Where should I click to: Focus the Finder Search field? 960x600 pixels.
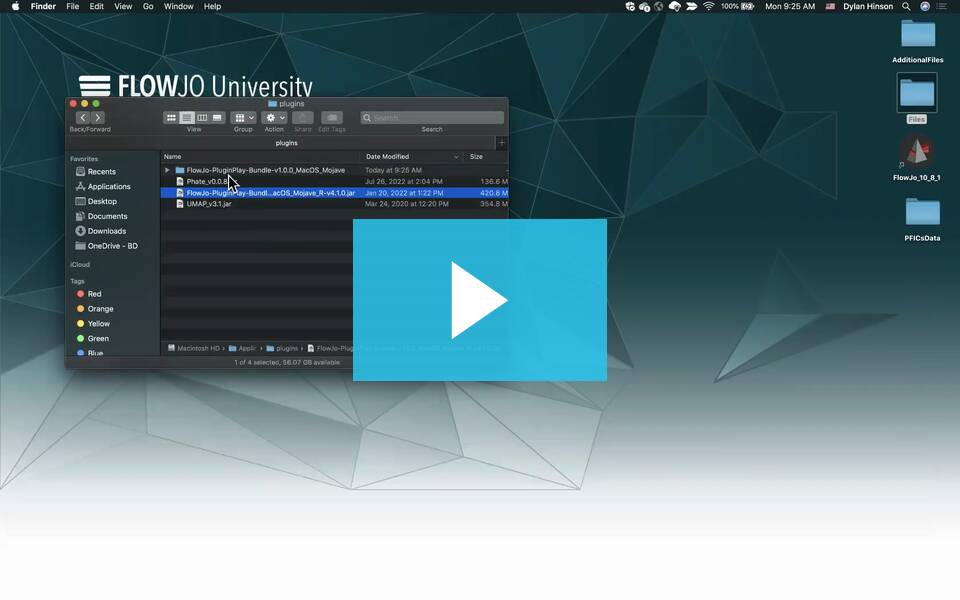432,118
